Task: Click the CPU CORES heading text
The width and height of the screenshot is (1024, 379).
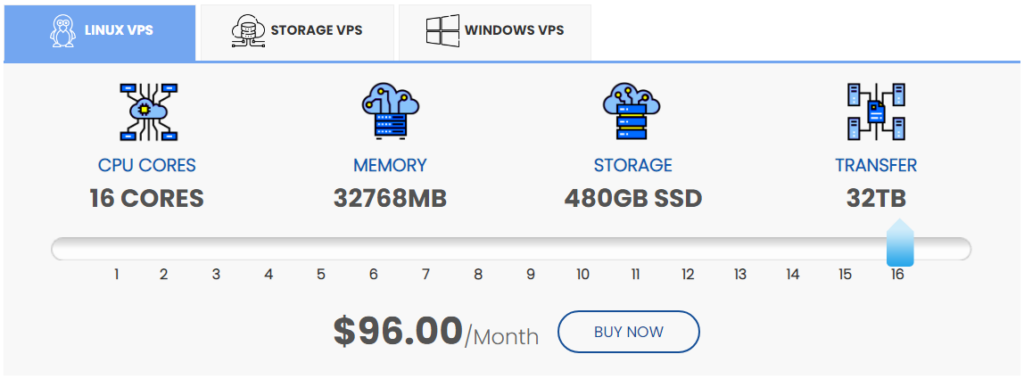Action: (147, 165)
